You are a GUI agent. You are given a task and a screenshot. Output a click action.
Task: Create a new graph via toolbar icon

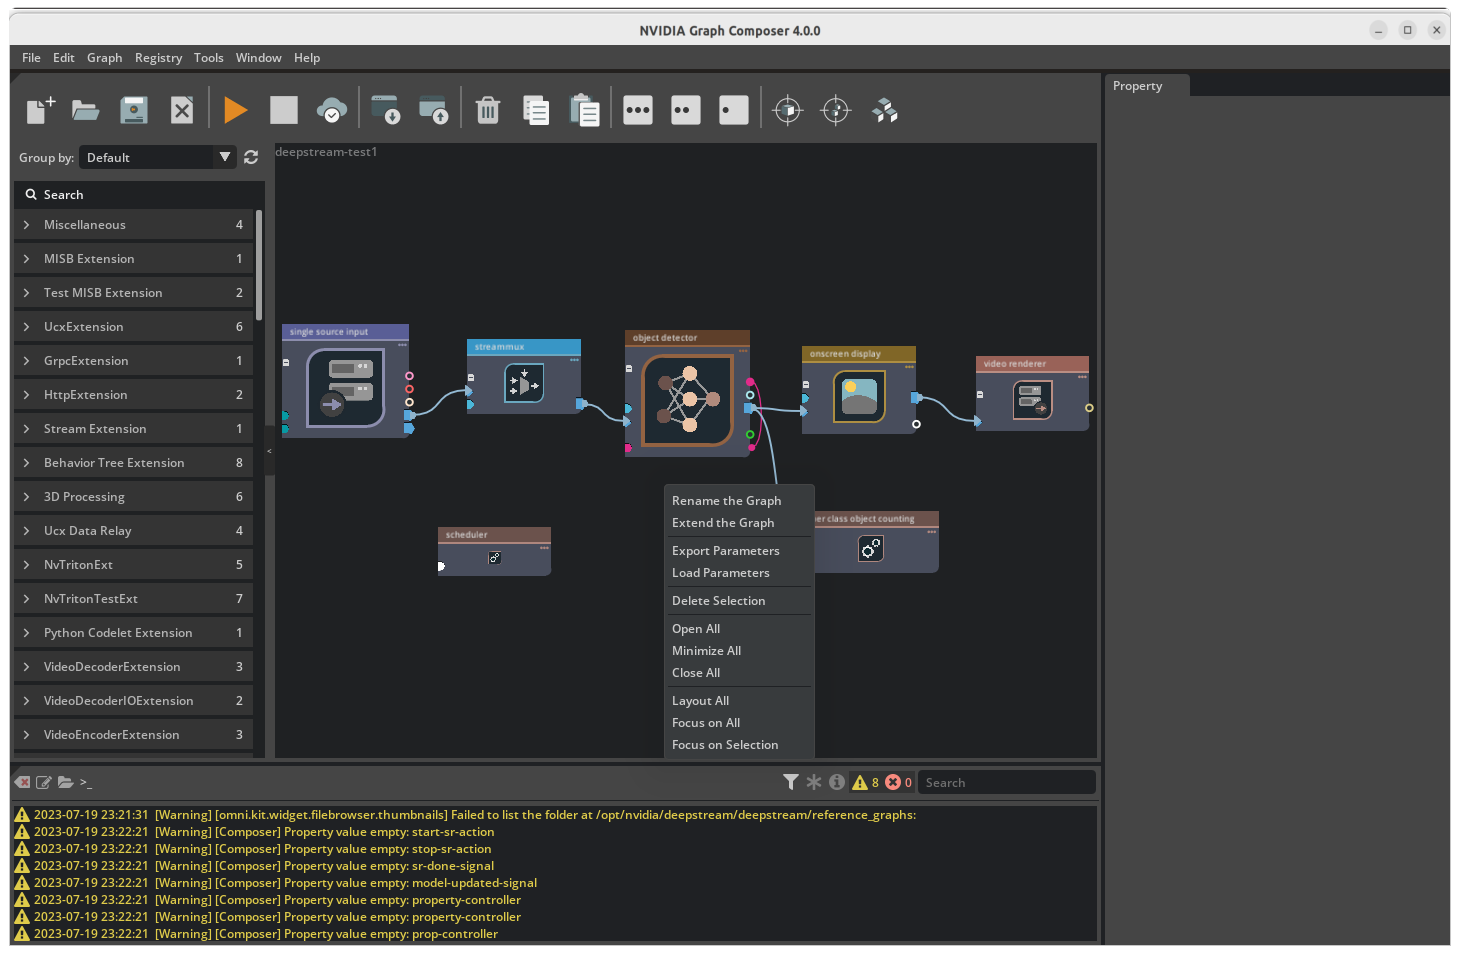coord(40,110)
